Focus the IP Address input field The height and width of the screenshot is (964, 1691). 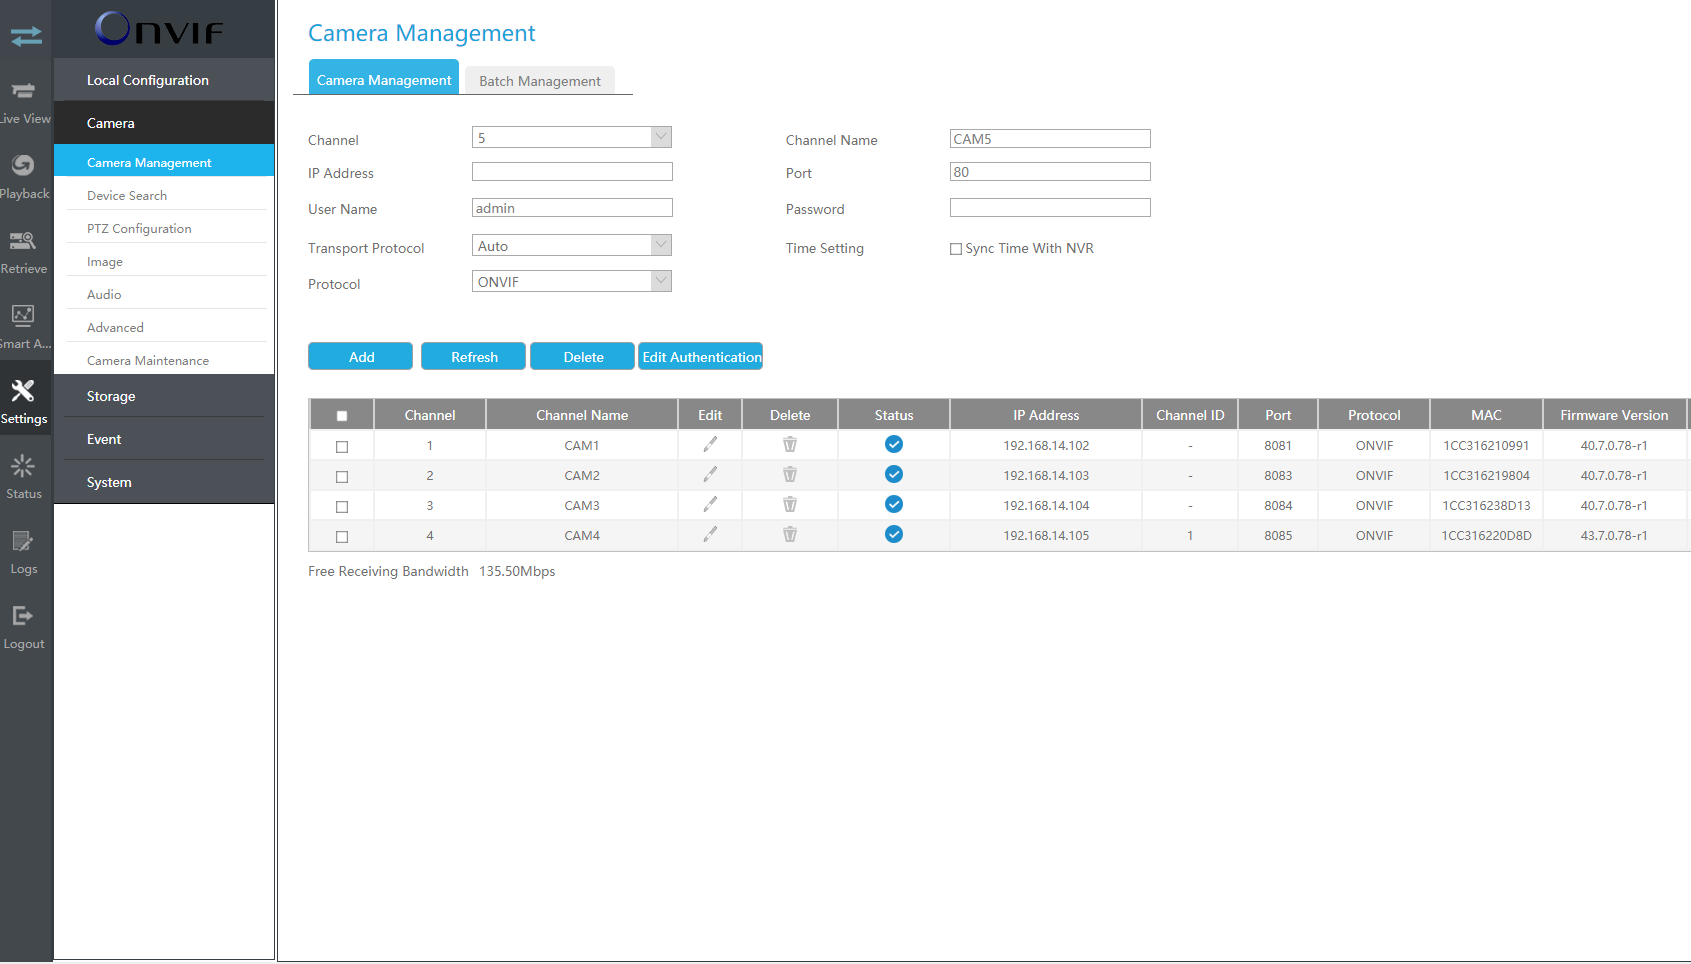click(572, 172)
